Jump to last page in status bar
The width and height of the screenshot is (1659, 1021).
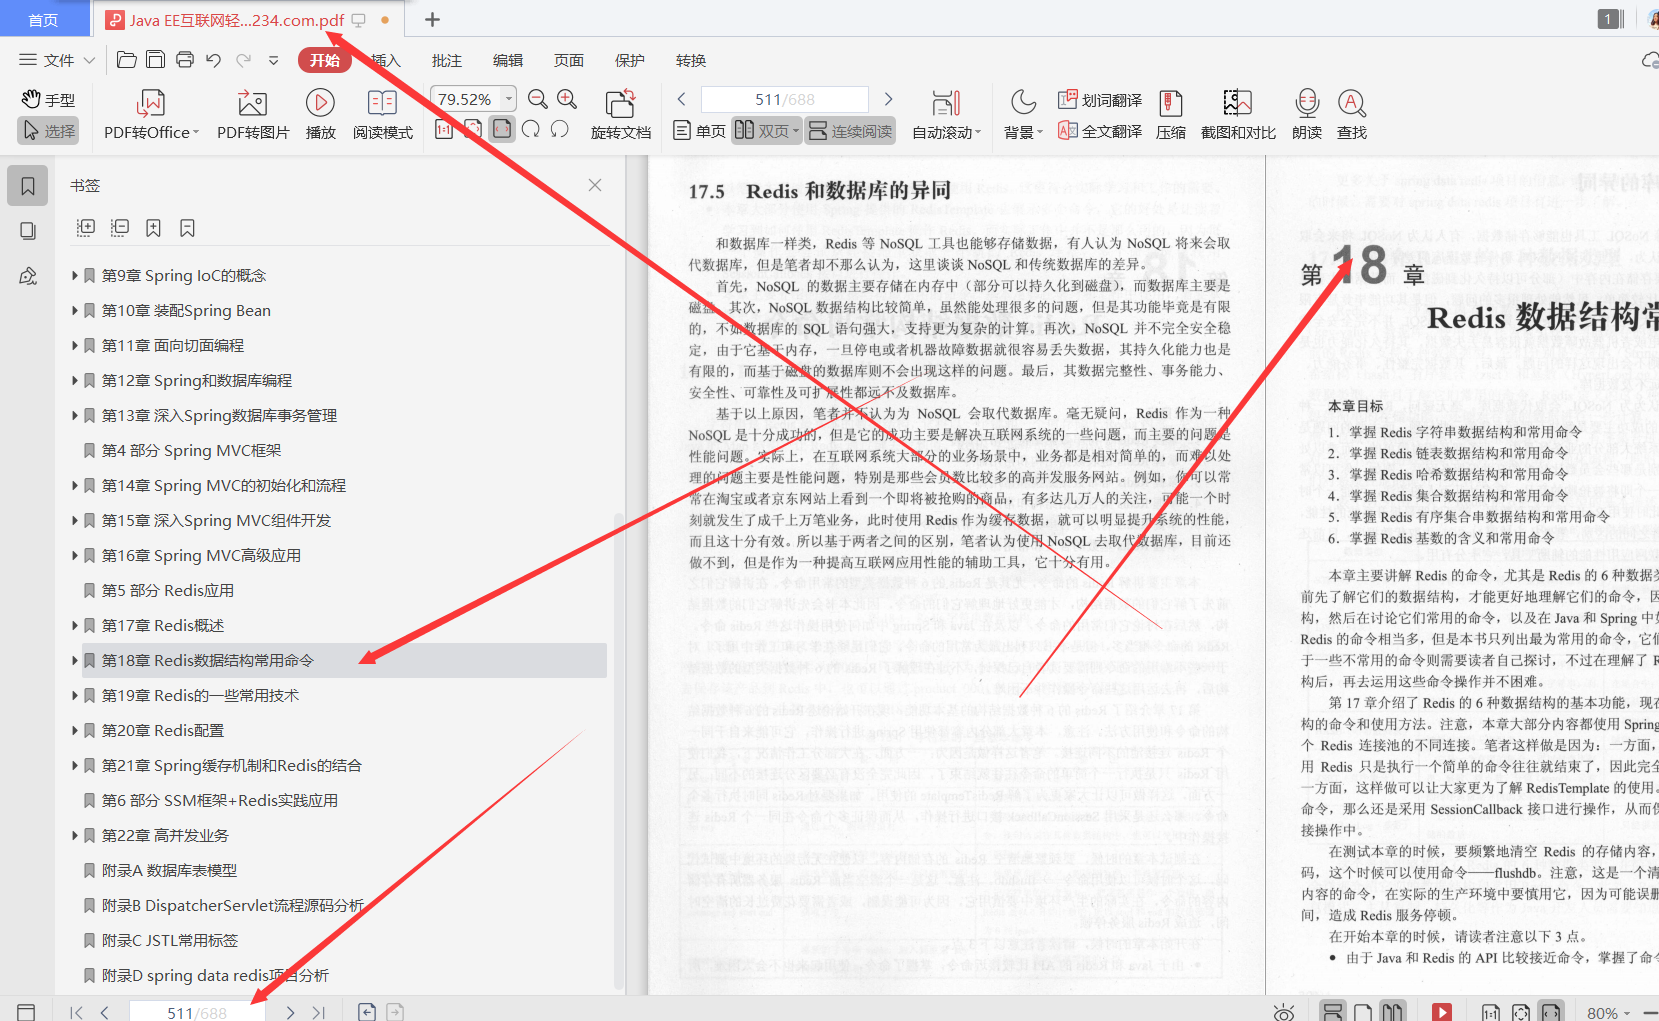coord(319,1012)
